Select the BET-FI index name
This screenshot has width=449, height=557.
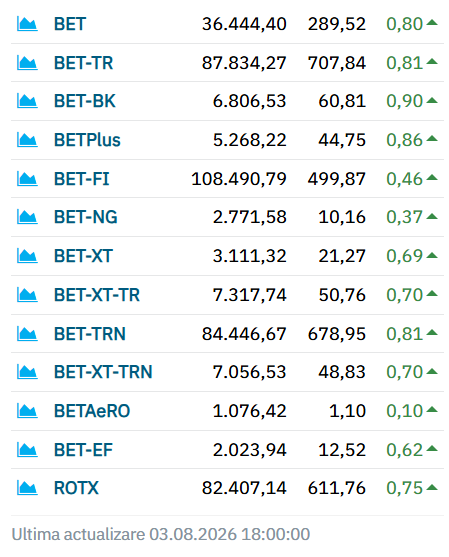pos(81,179)
